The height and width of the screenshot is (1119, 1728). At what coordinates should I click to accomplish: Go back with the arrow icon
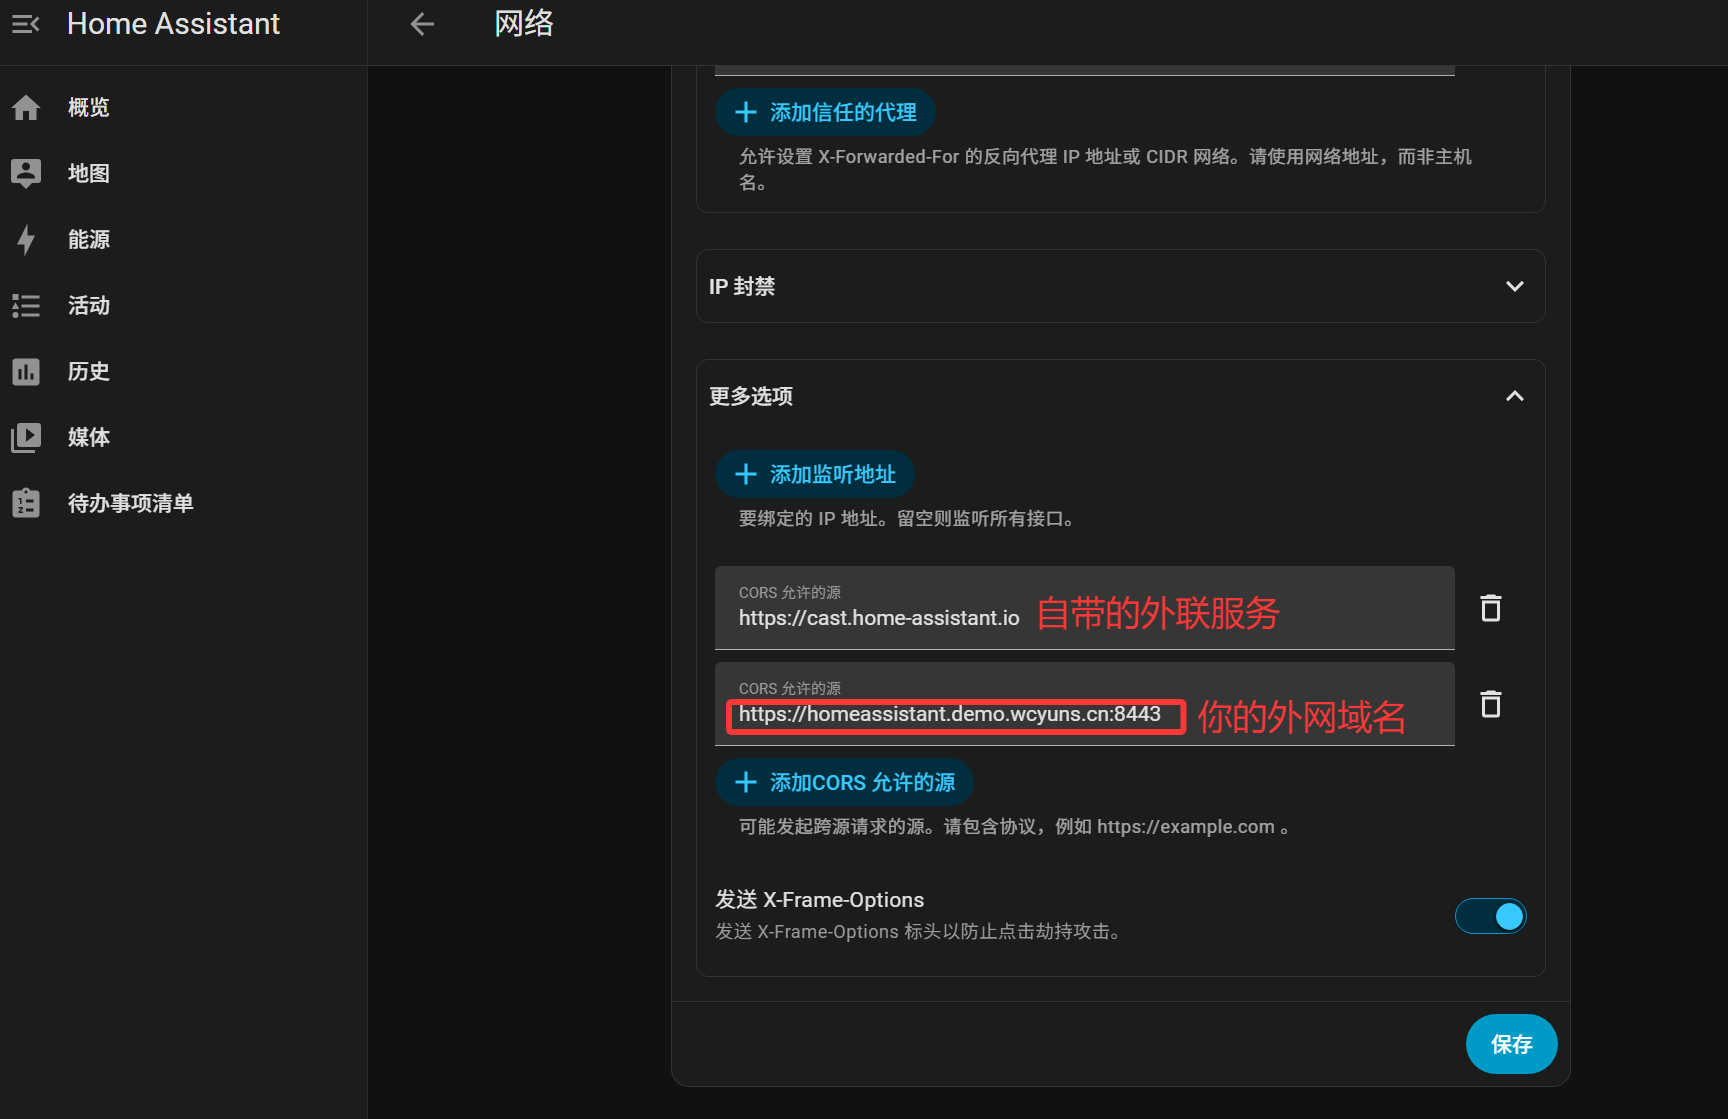(422, 24)
